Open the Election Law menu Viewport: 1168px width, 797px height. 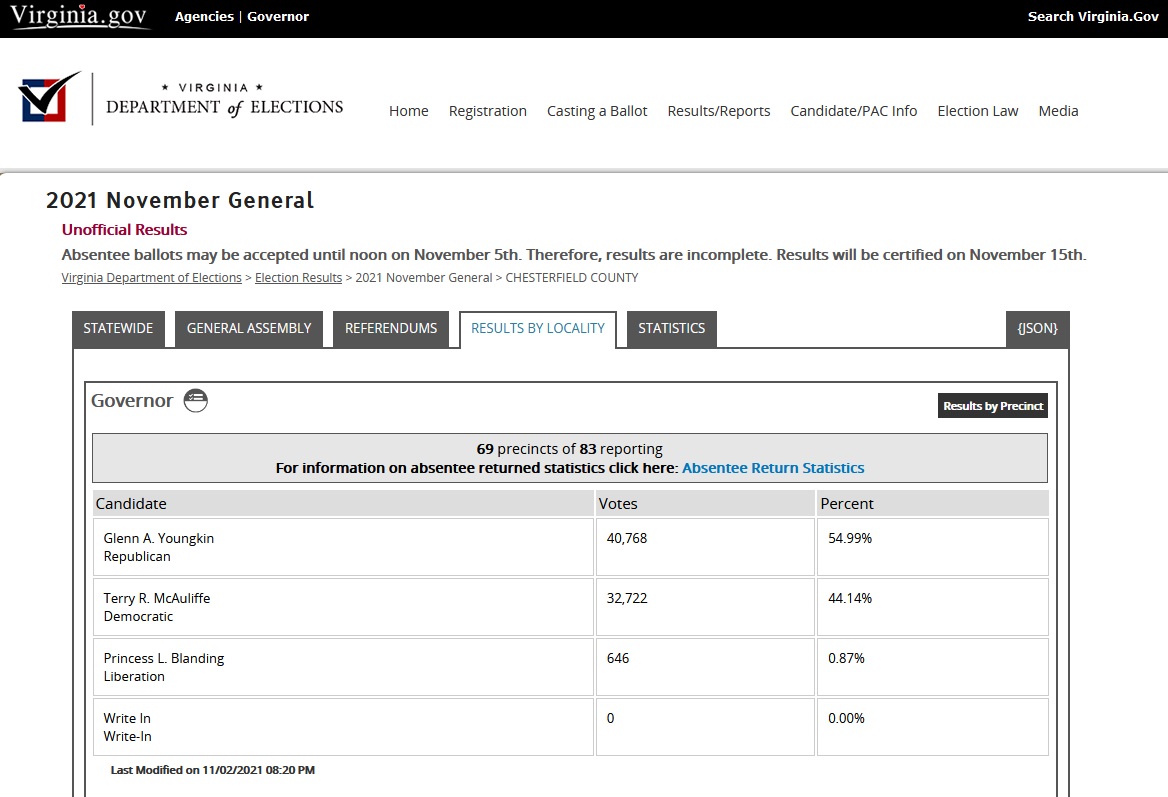click(x=977, y=111)
